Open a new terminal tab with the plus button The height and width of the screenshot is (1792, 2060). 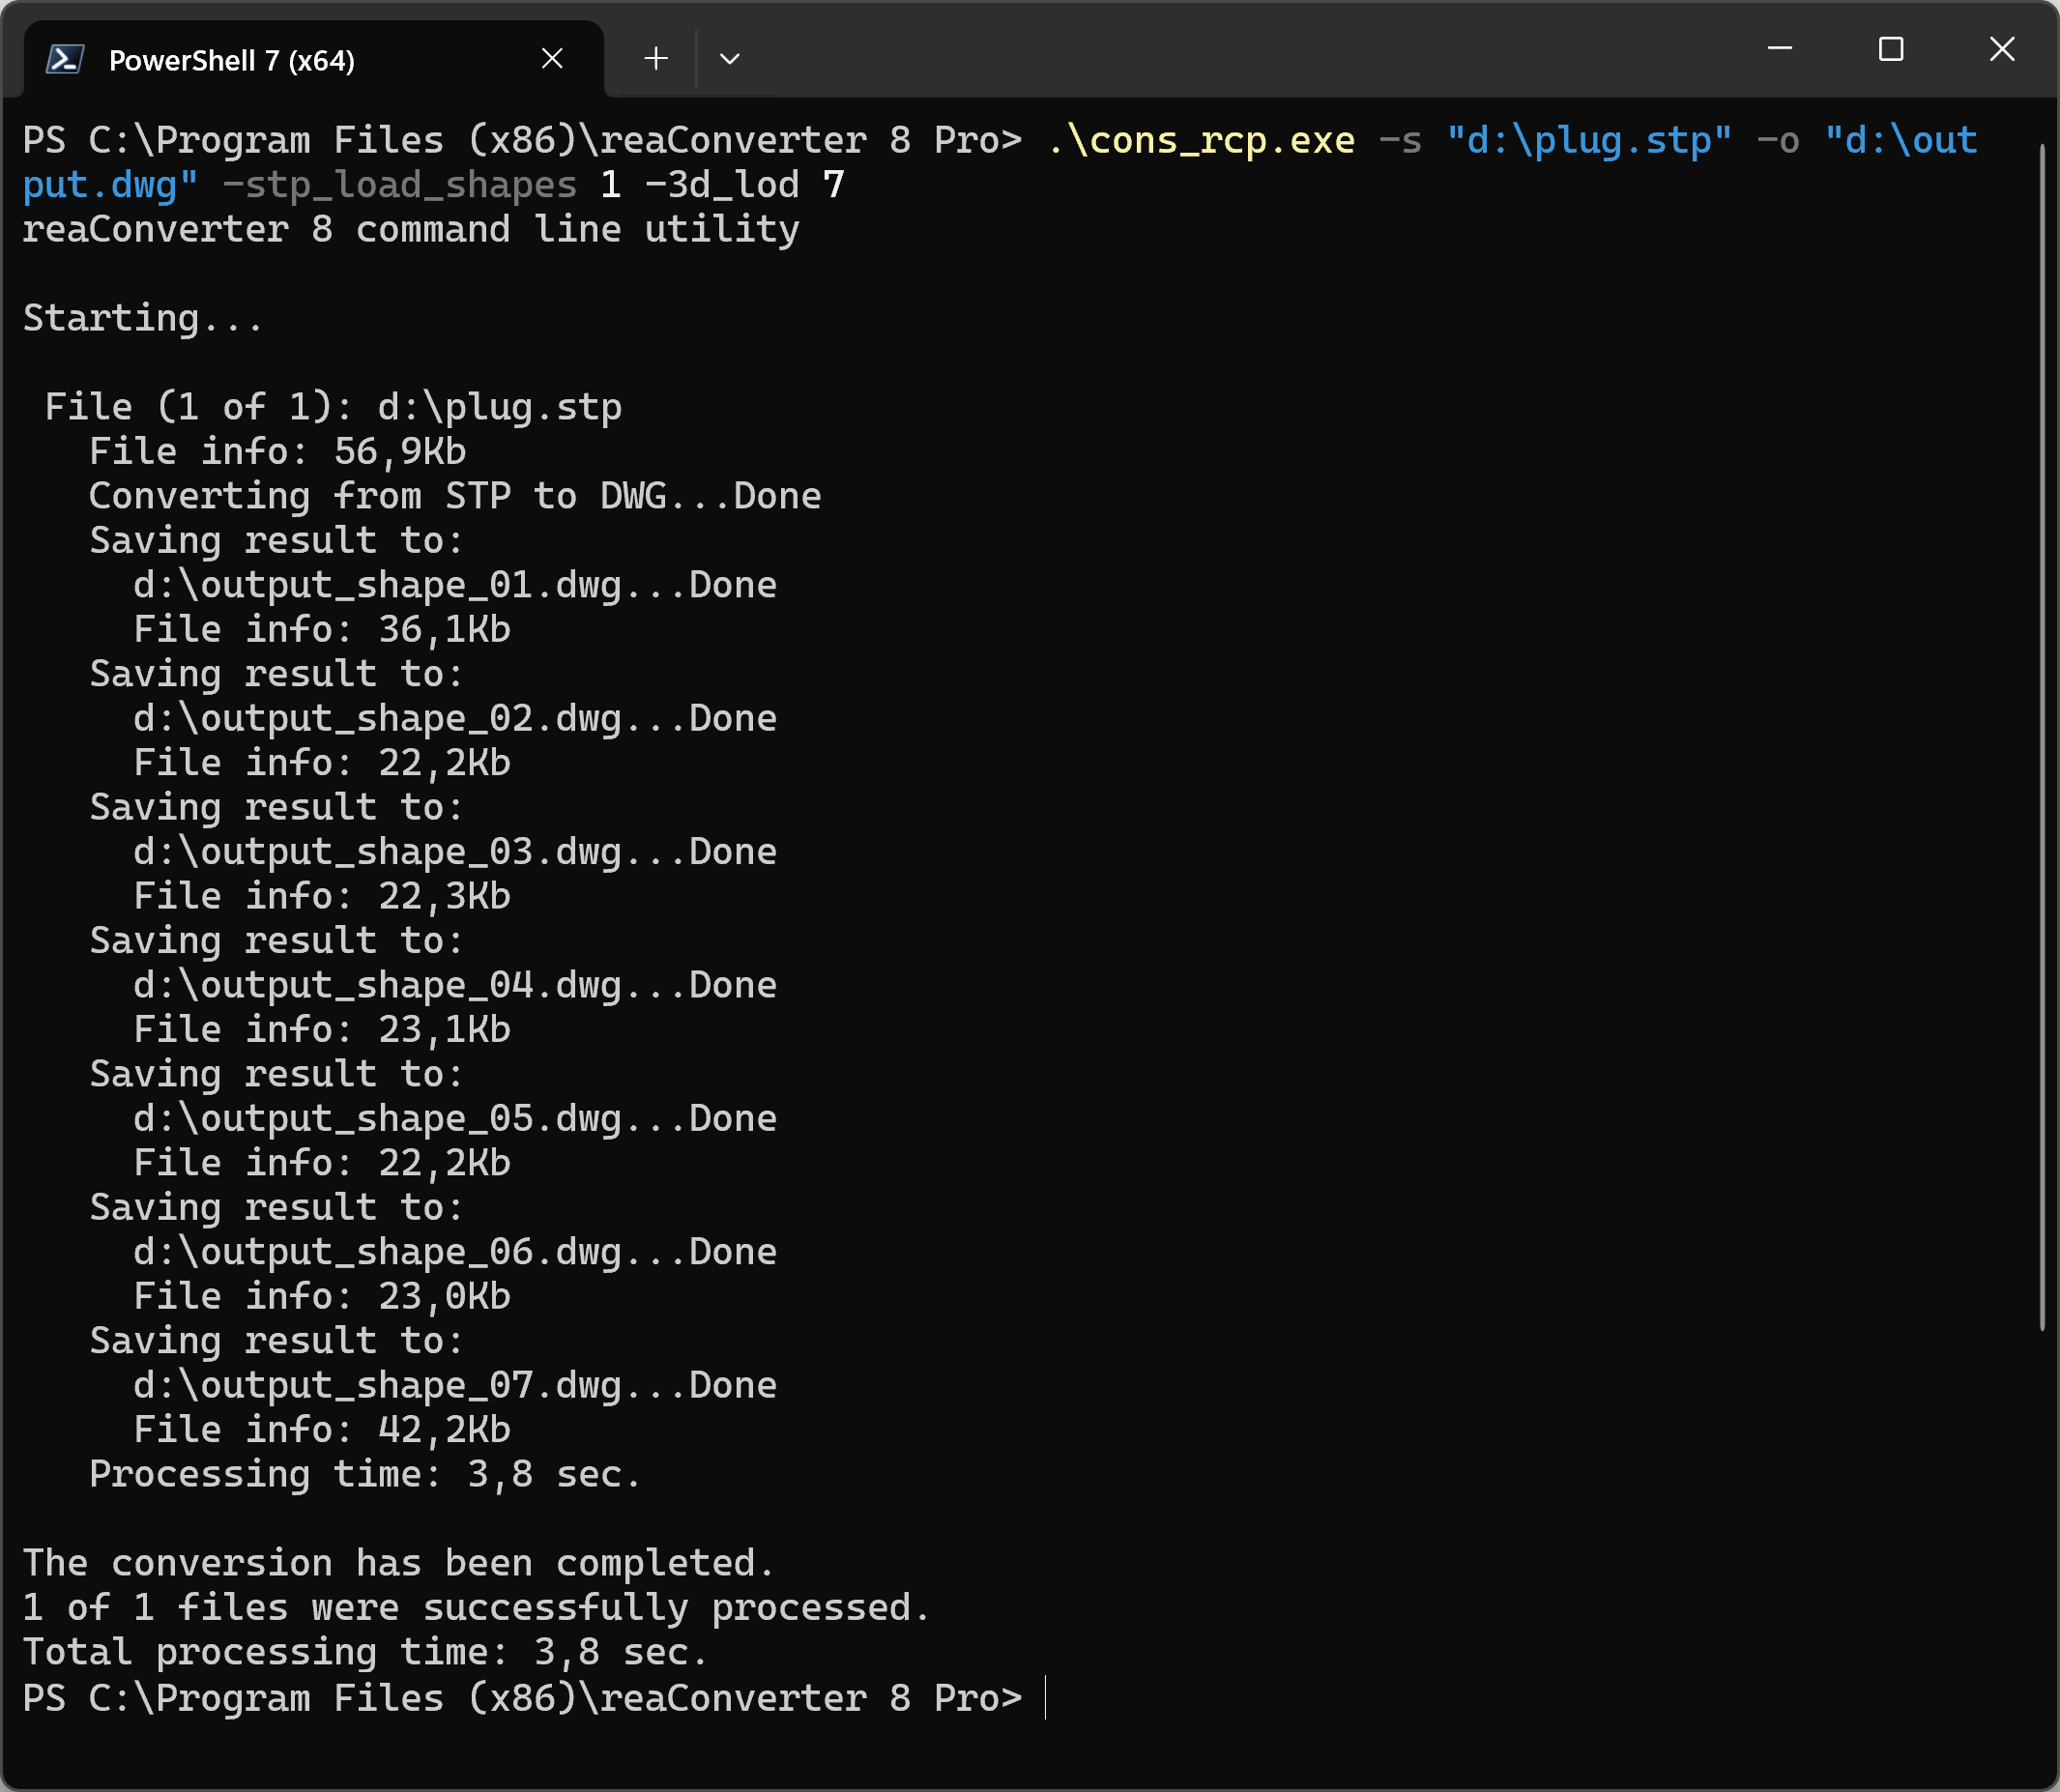click(654, 58)
